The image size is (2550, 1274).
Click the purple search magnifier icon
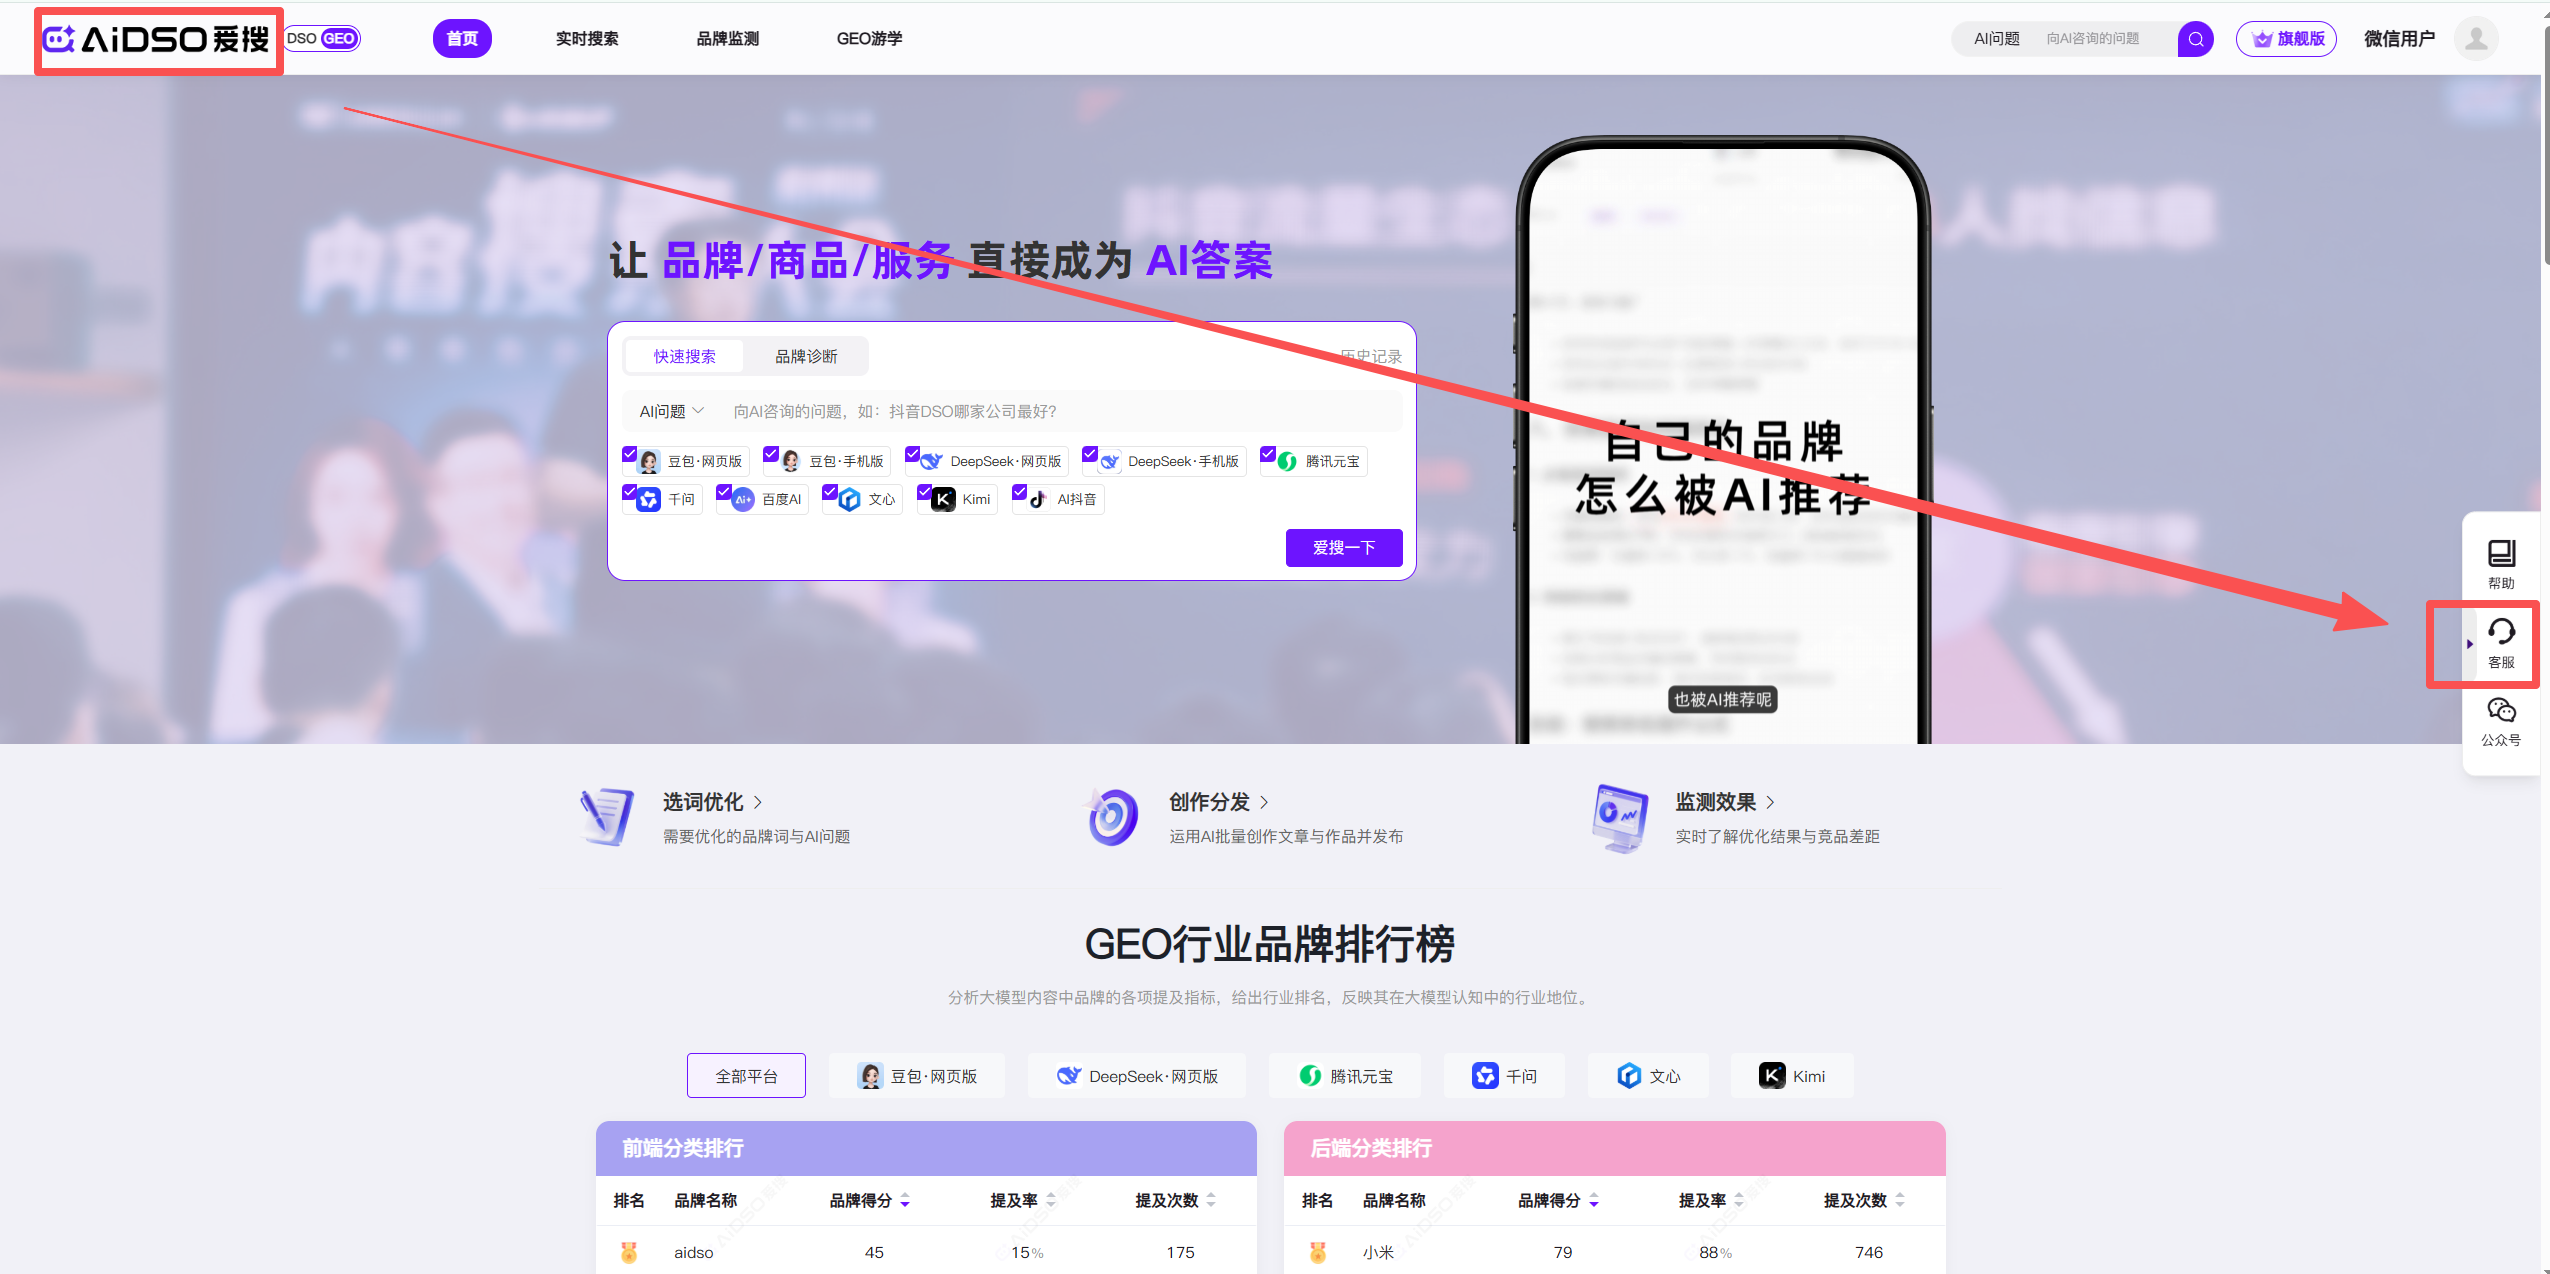click(2195, 39)
